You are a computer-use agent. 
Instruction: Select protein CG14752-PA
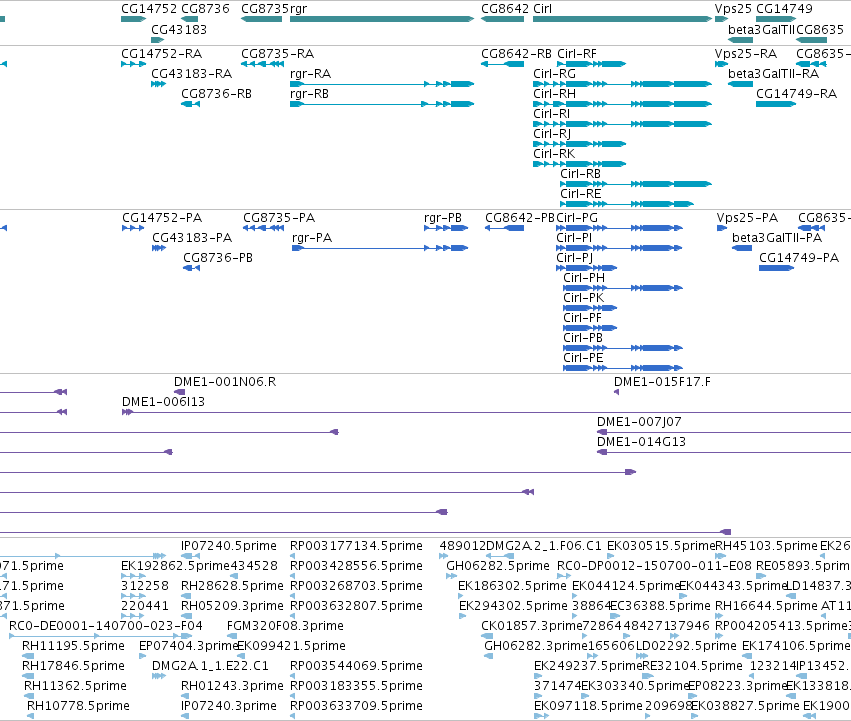click(162, 218)
